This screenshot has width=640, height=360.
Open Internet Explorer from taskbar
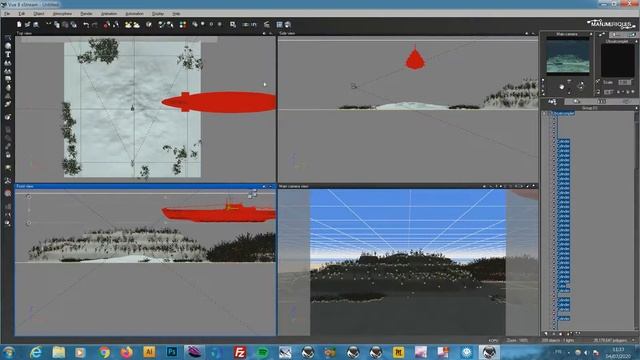[x=36, y=352]
